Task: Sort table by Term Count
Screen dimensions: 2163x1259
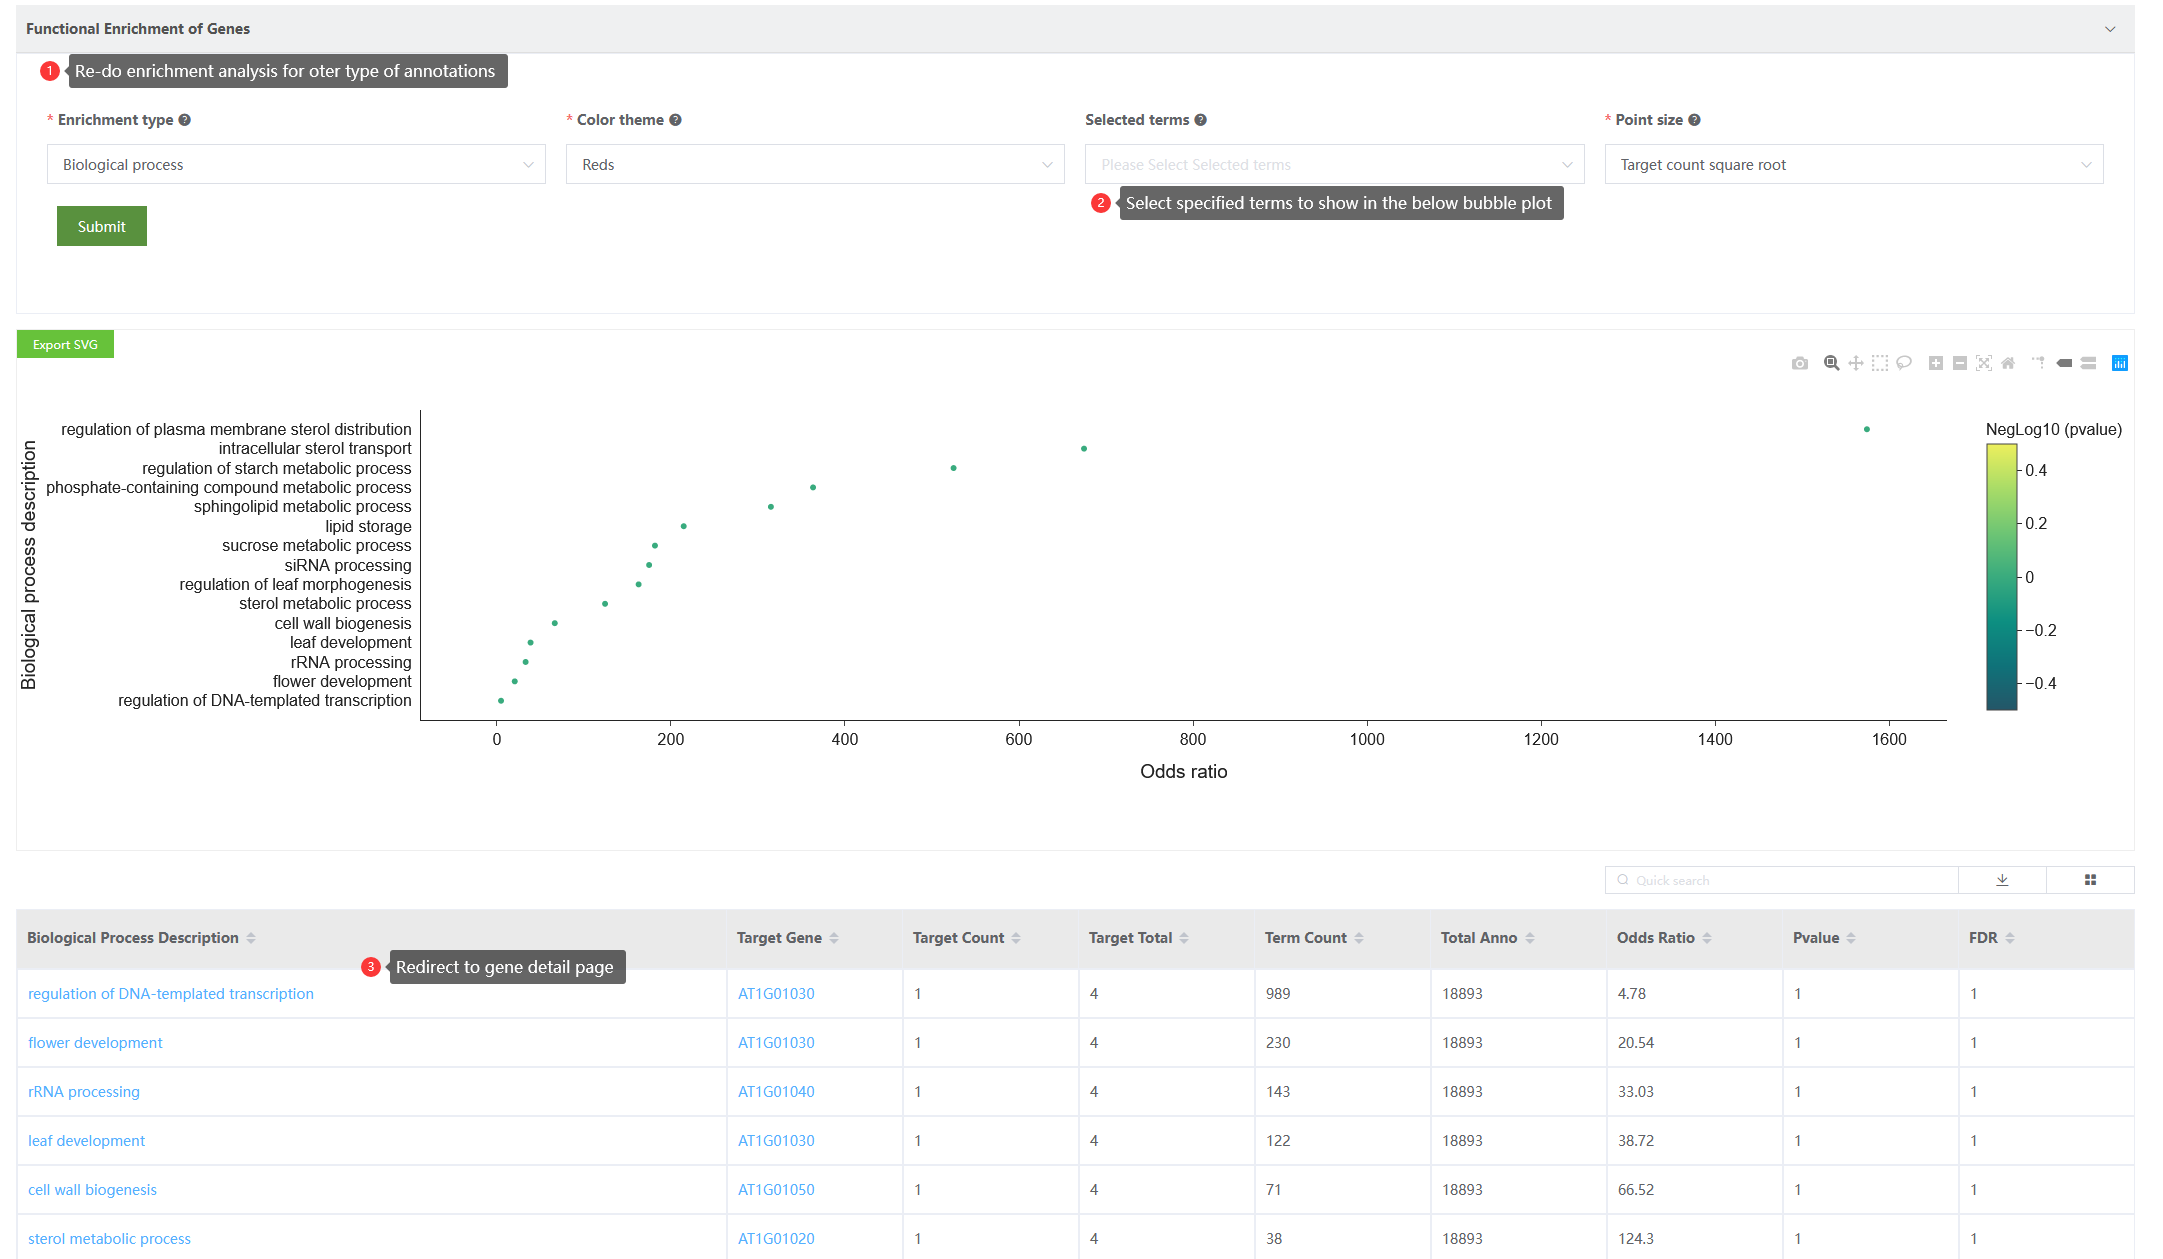Action: click(1359, 938)
